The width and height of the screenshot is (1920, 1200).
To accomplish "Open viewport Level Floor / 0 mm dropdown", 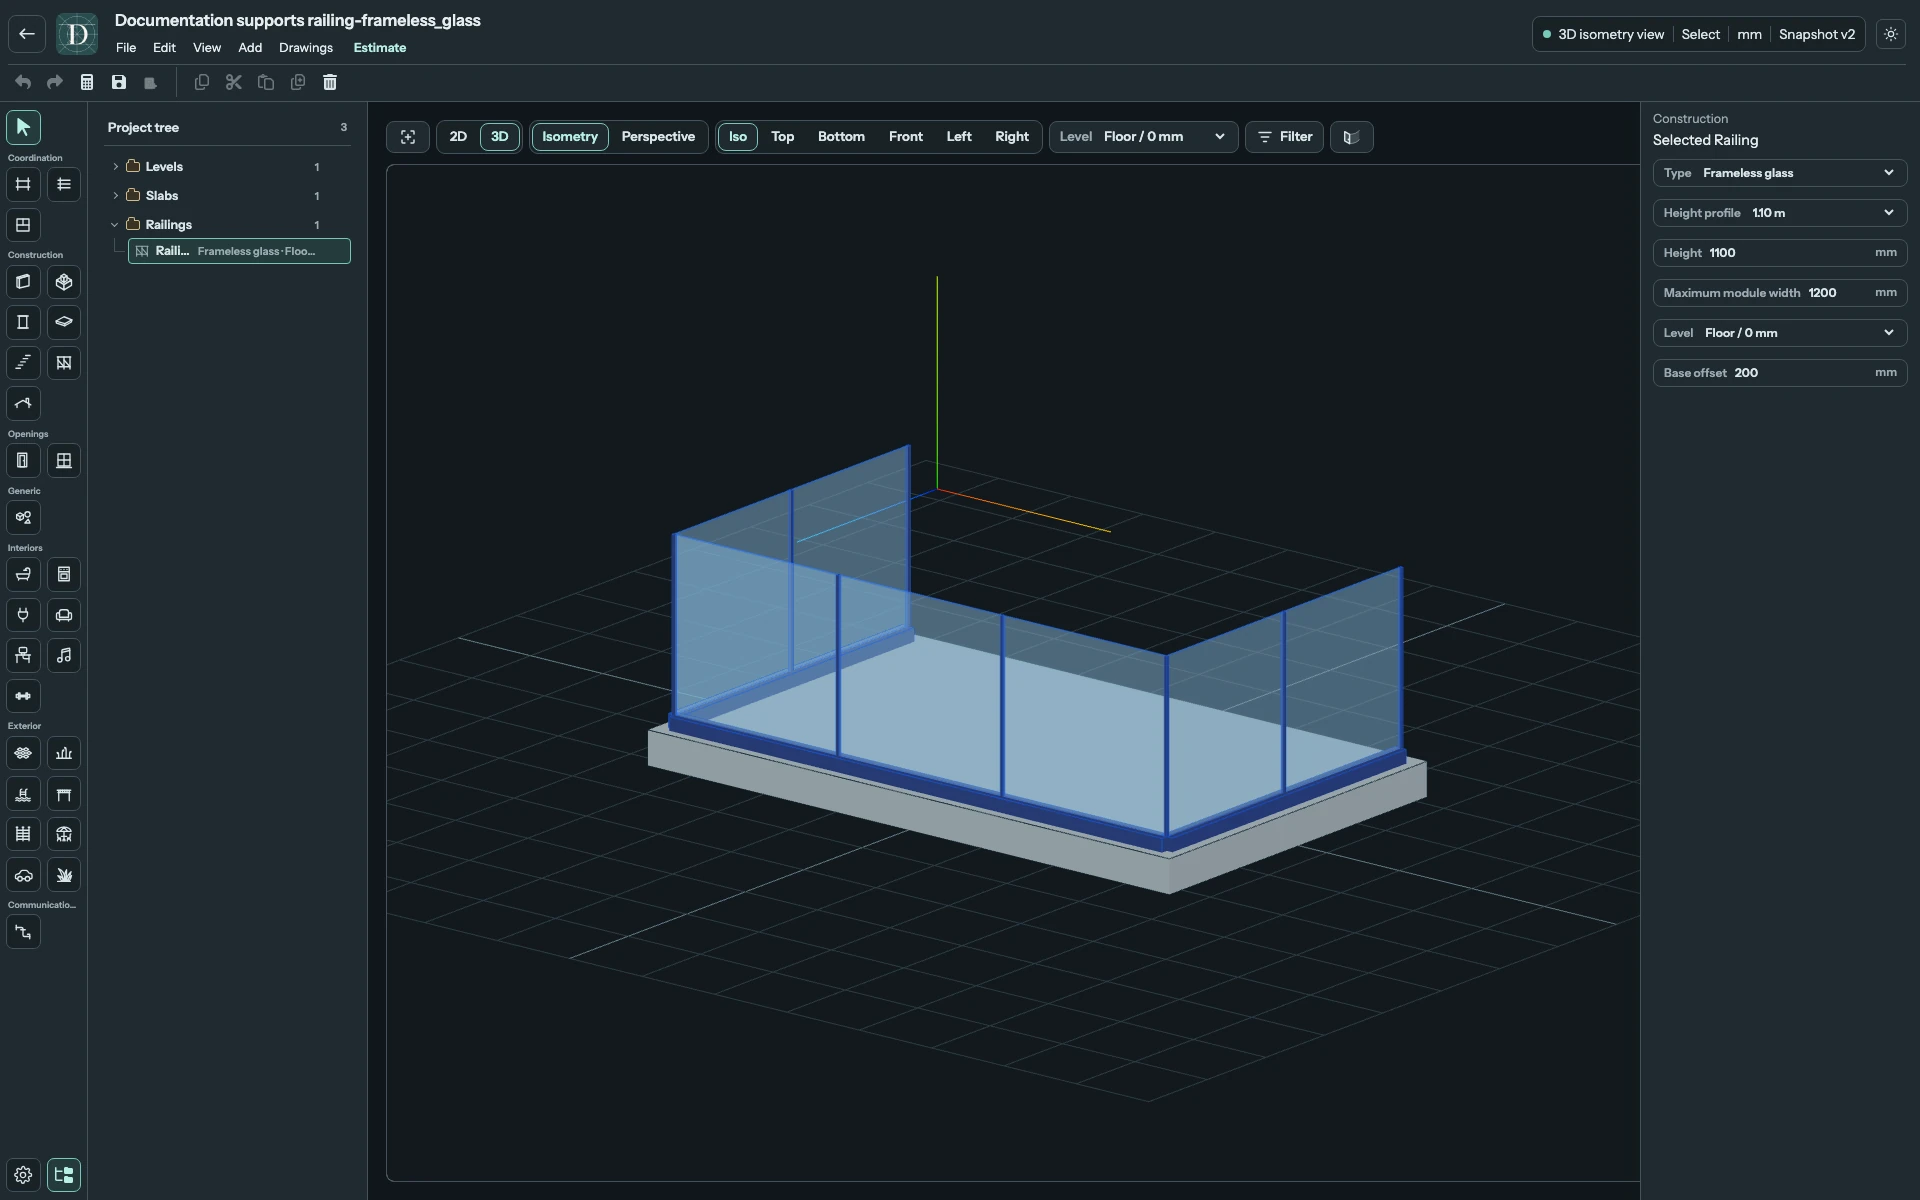I will 1143,137.
